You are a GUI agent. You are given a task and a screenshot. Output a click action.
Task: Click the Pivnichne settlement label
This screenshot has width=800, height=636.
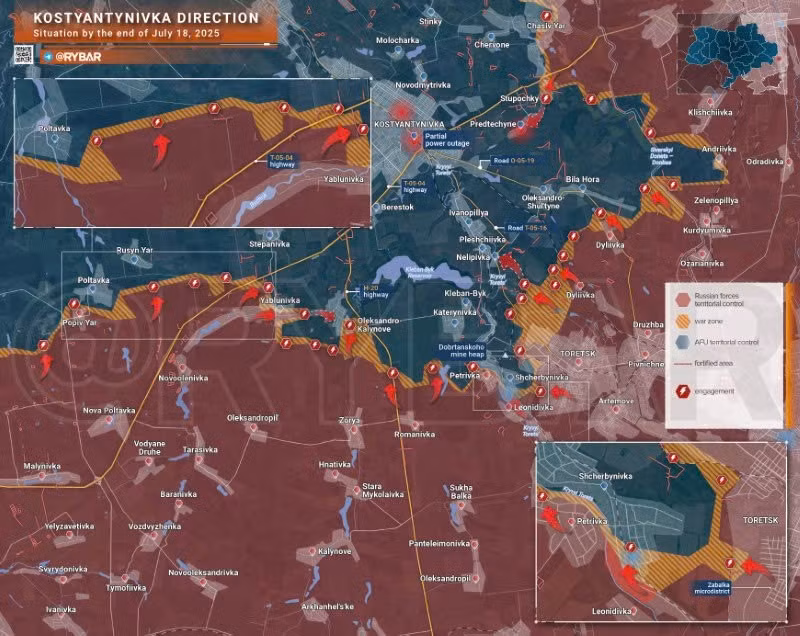pos(646,364)
